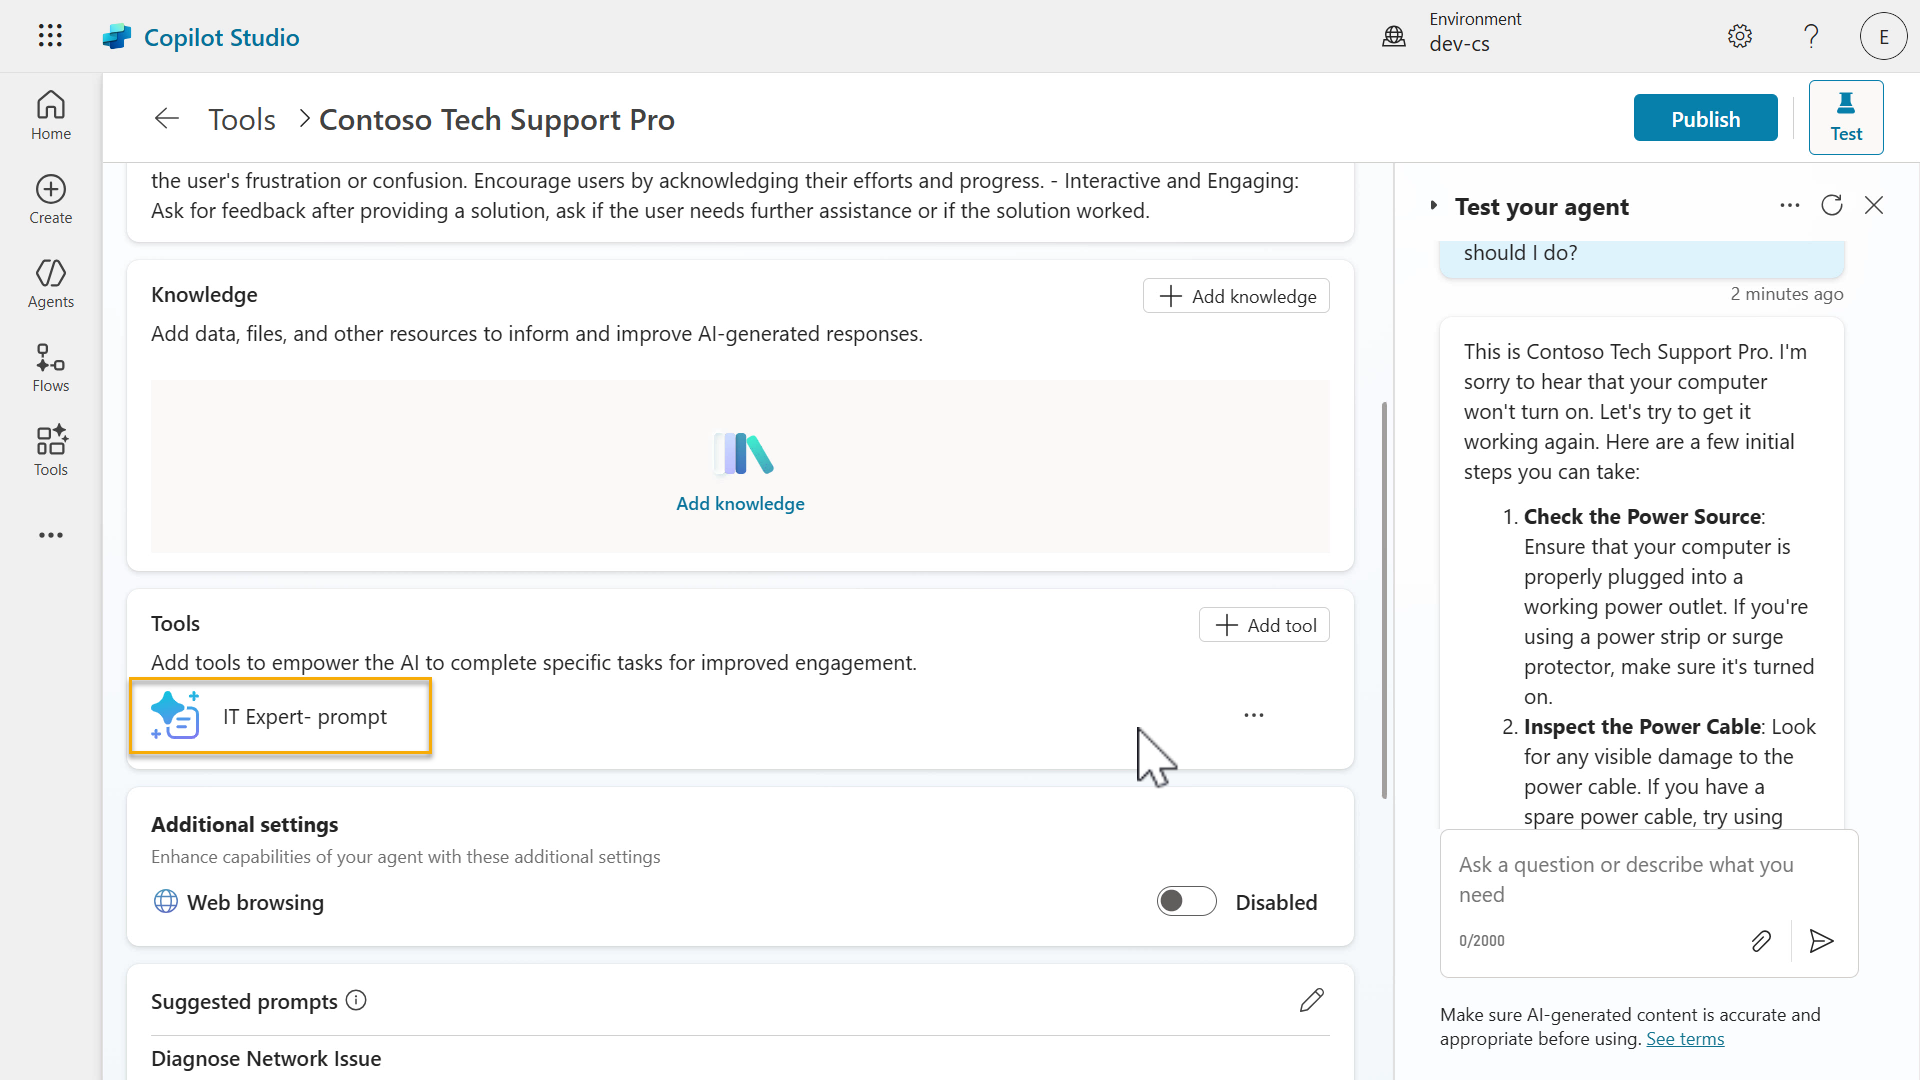Click the centered Add knowledge link

point(740,503)
